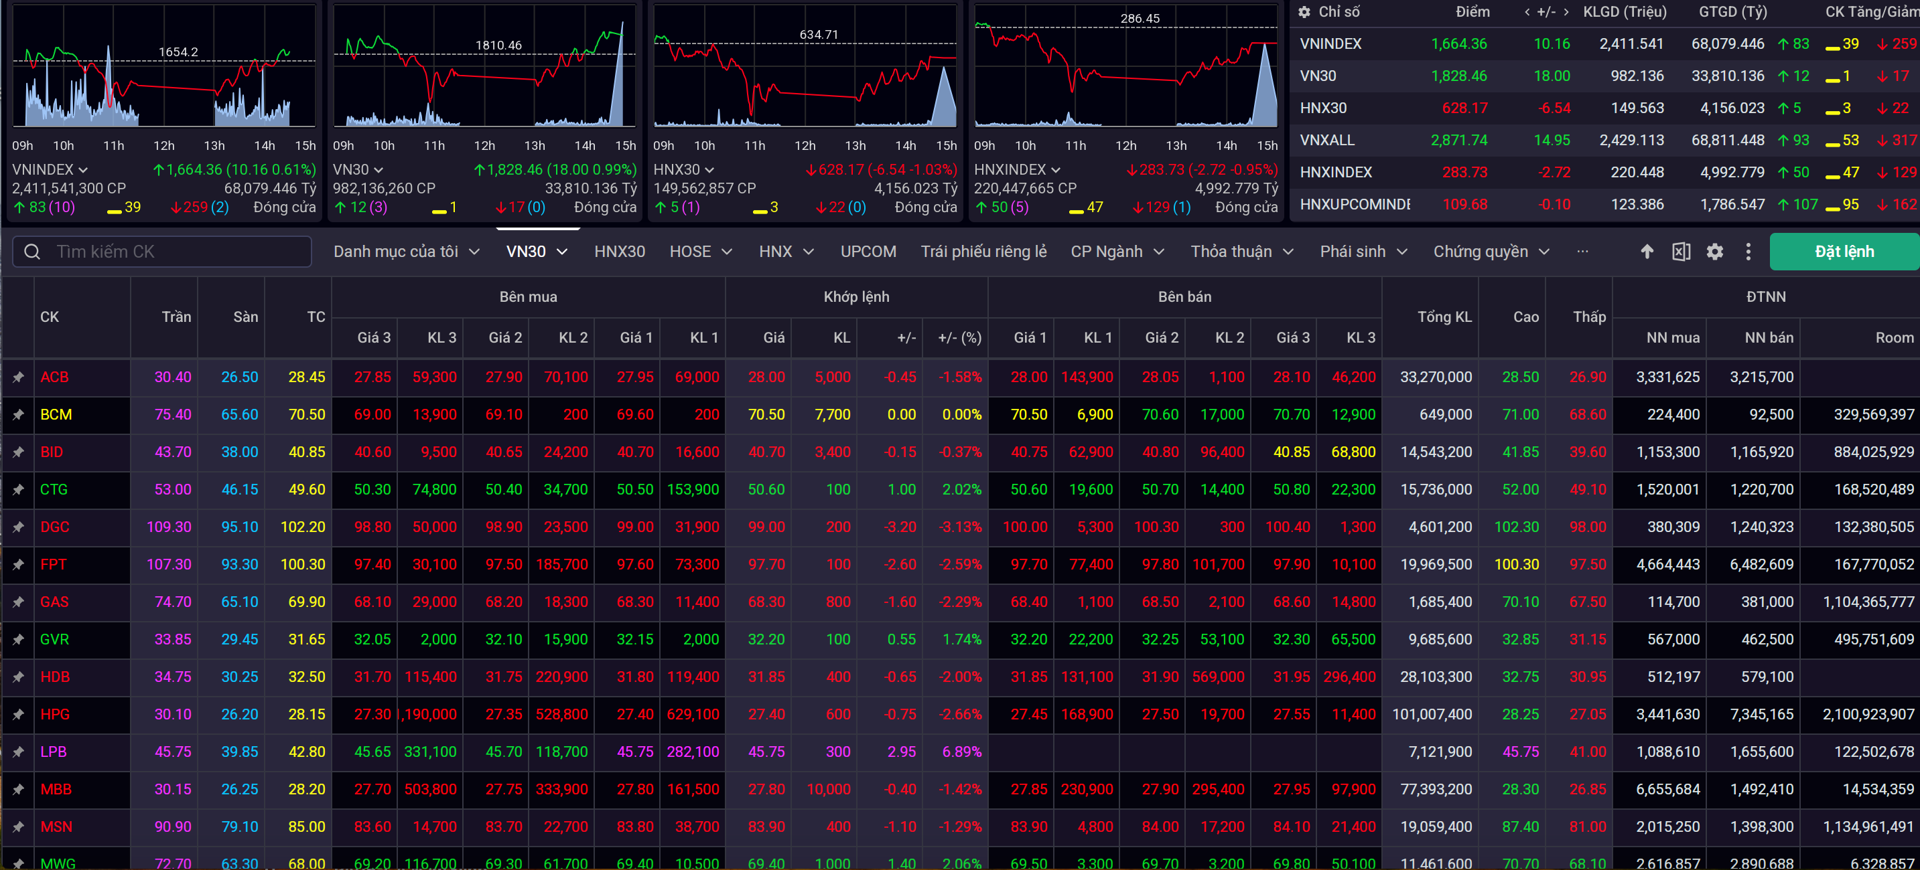Pin the ACB row
Image resolution: width=1920 pixels, height=870 pixels.
[18, 378]
